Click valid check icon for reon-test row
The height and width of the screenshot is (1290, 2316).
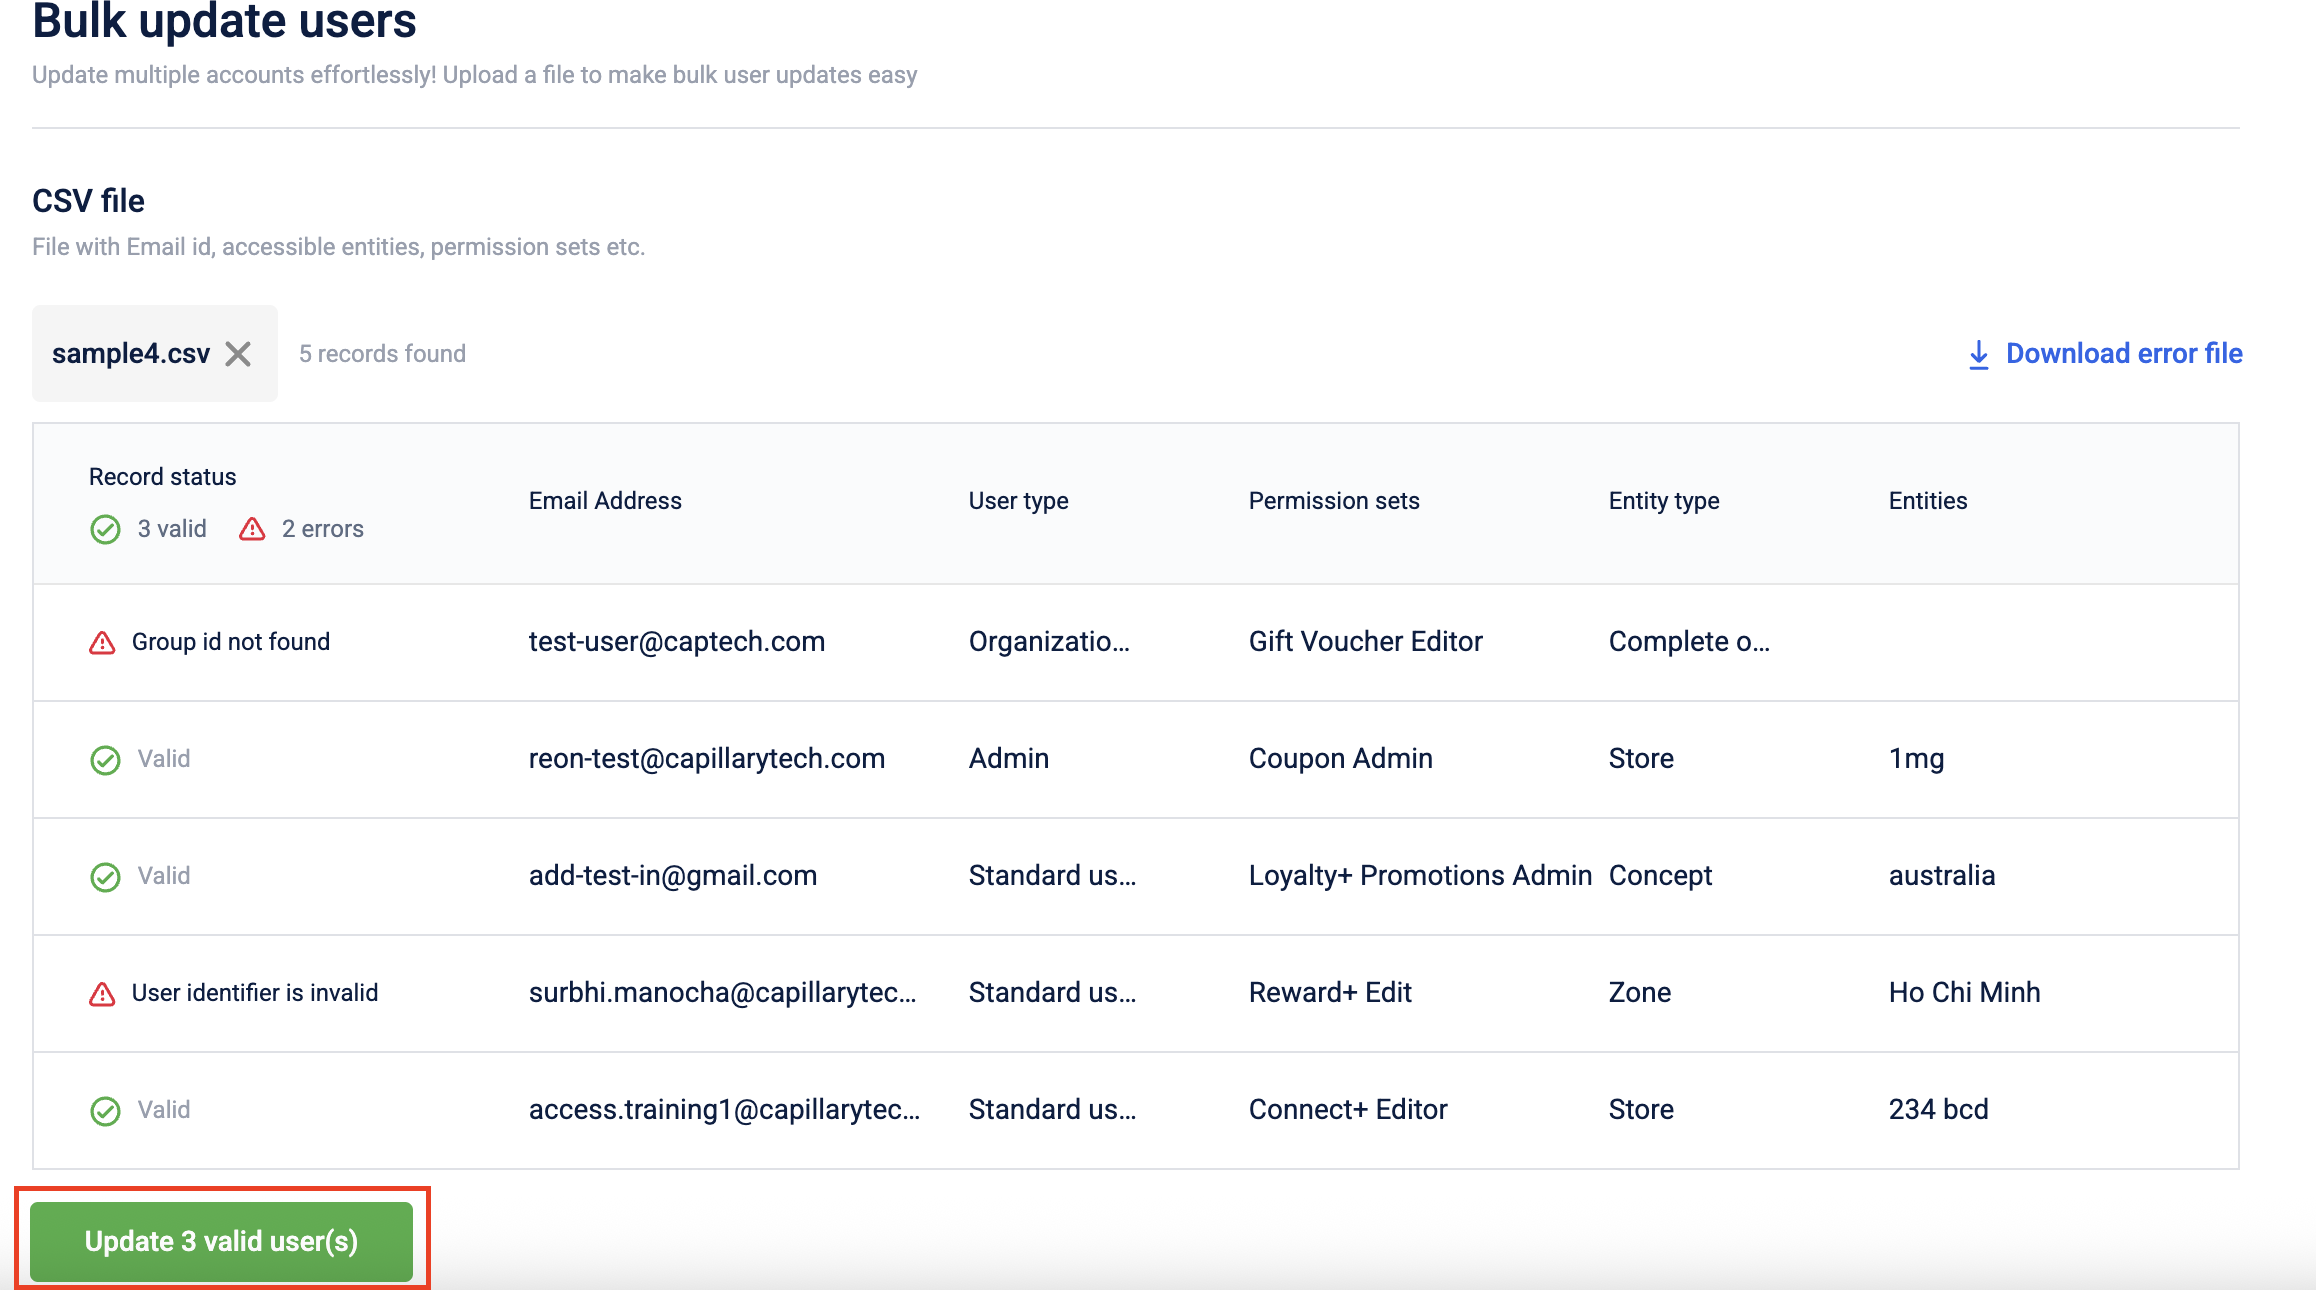pyautogui.click(x=105, y=760)
